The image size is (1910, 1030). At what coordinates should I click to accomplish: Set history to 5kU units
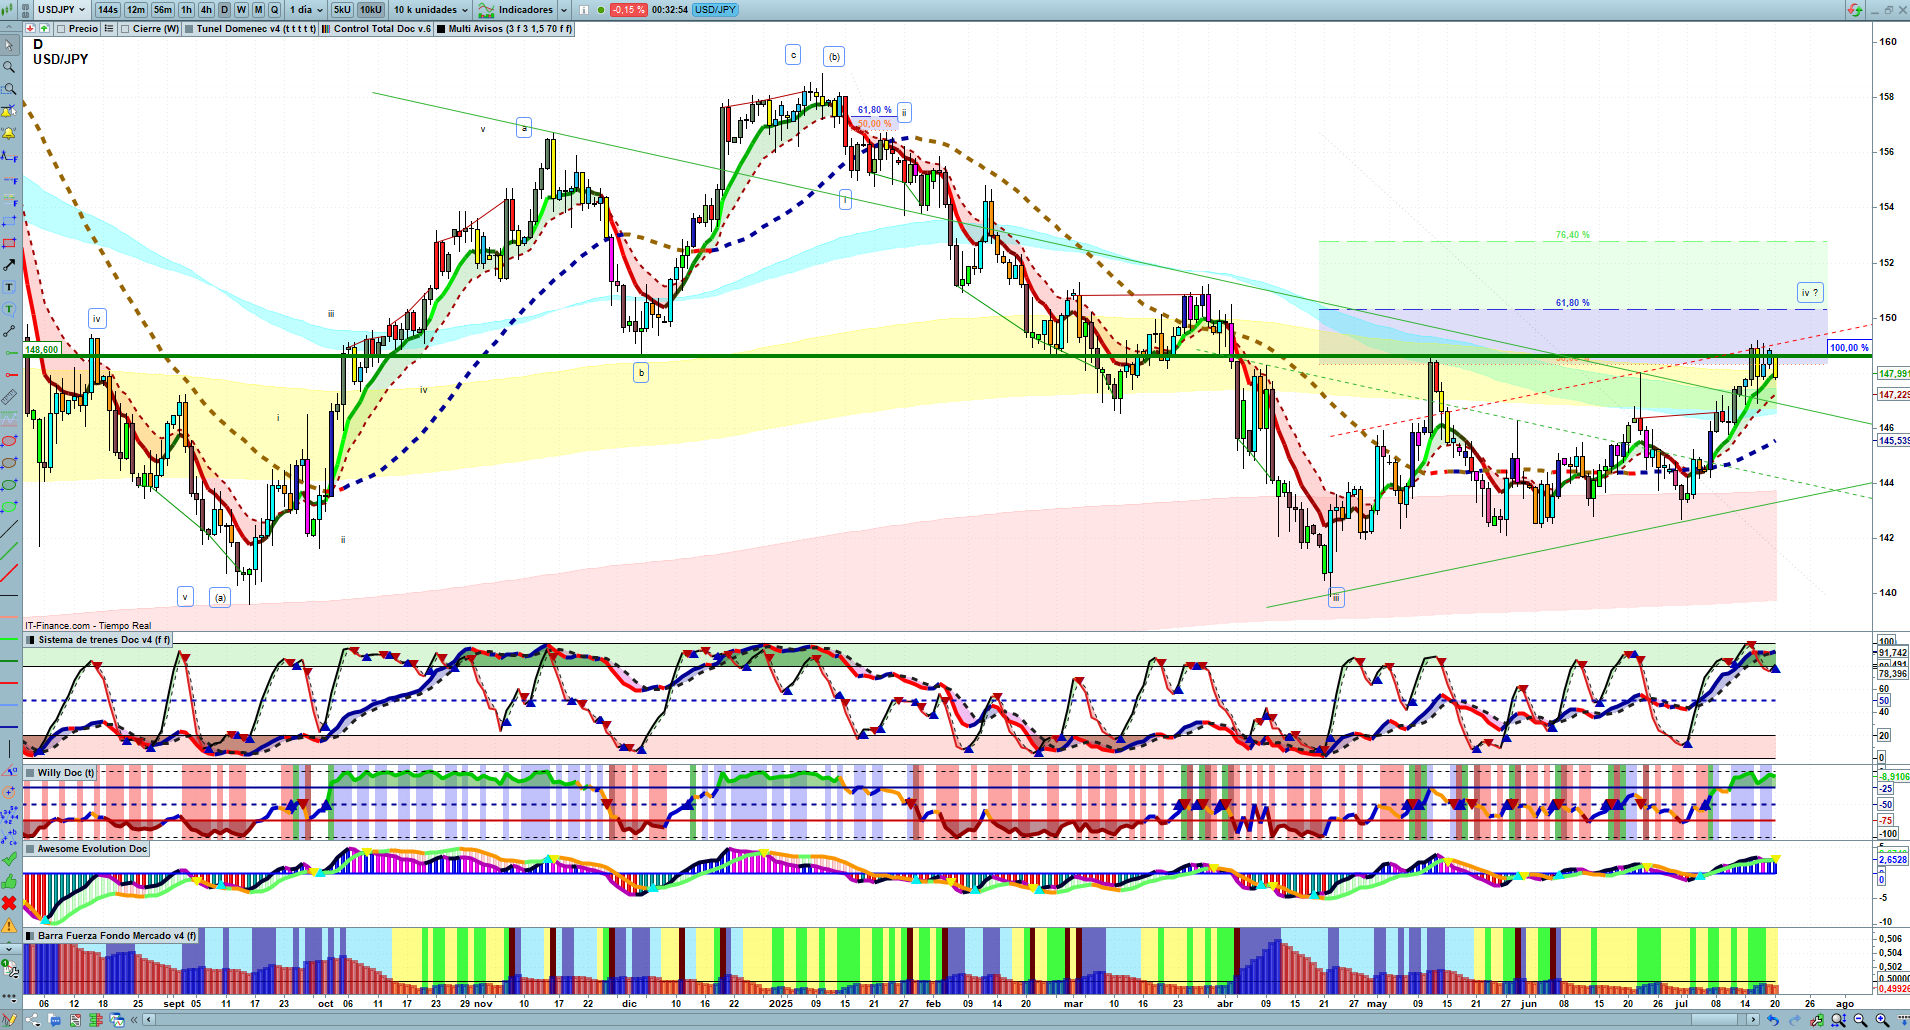[342, 10]
